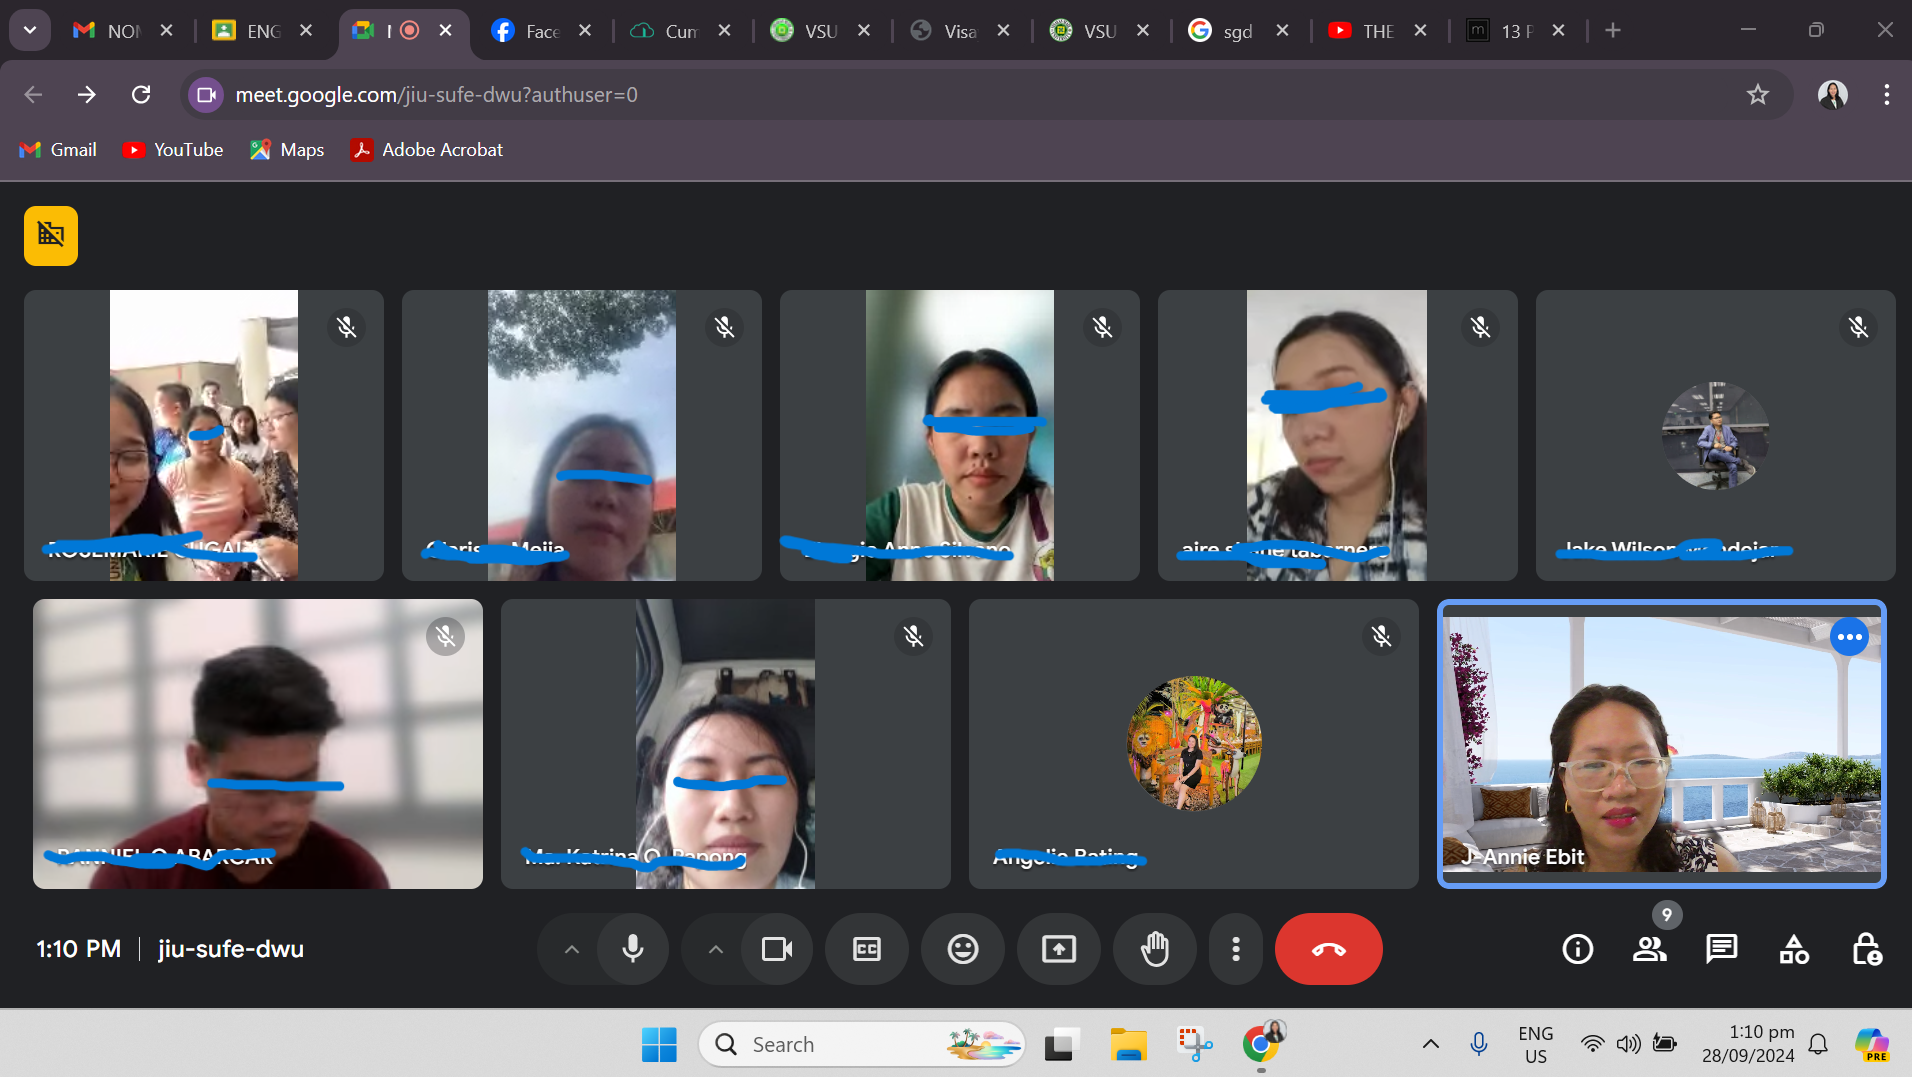Switch to the YouTube THE tab
This screenshot has height=1077, width=1912.
click(1366, 31)
